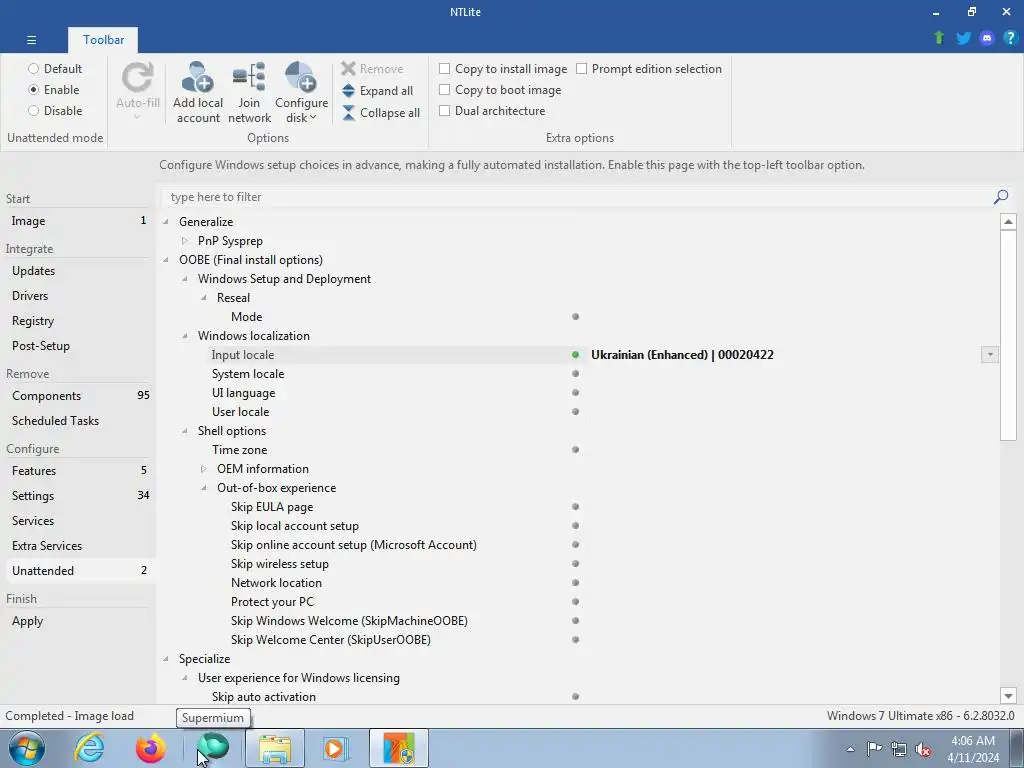Click the greyed Auto-fill icon
The width and height of the screenshot is (1024, 768).
pyautogui.click(x=138, y=78)
